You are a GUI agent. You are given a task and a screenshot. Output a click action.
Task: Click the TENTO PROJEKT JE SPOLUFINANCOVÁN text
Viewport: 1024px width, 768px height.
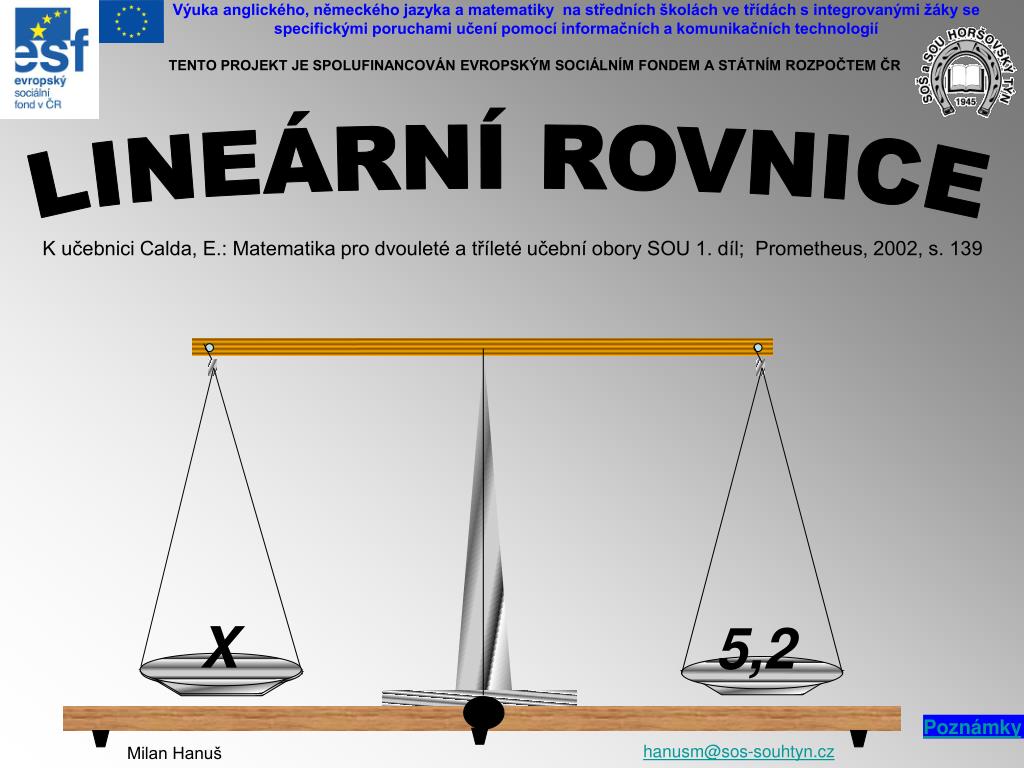pyautogui.click(x=534, y=65)
